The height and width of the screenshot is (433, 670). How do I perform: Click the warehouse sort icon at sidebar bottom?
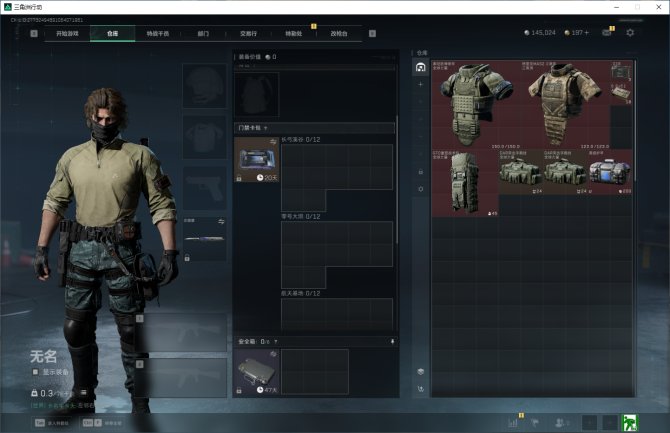[420, 389]
